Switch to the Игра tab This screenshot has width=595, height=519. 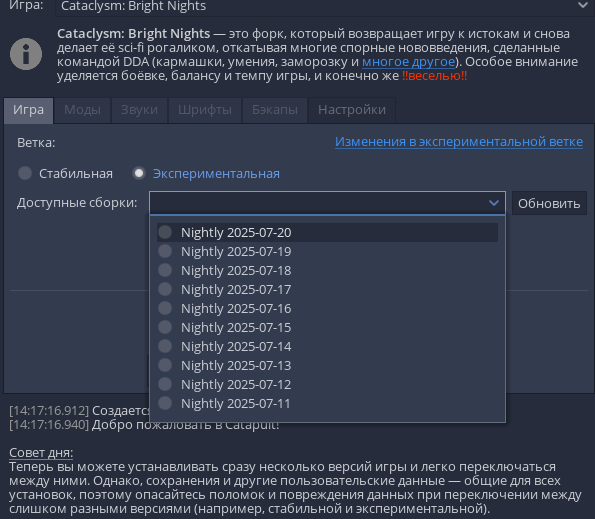(x=28, y=110)
